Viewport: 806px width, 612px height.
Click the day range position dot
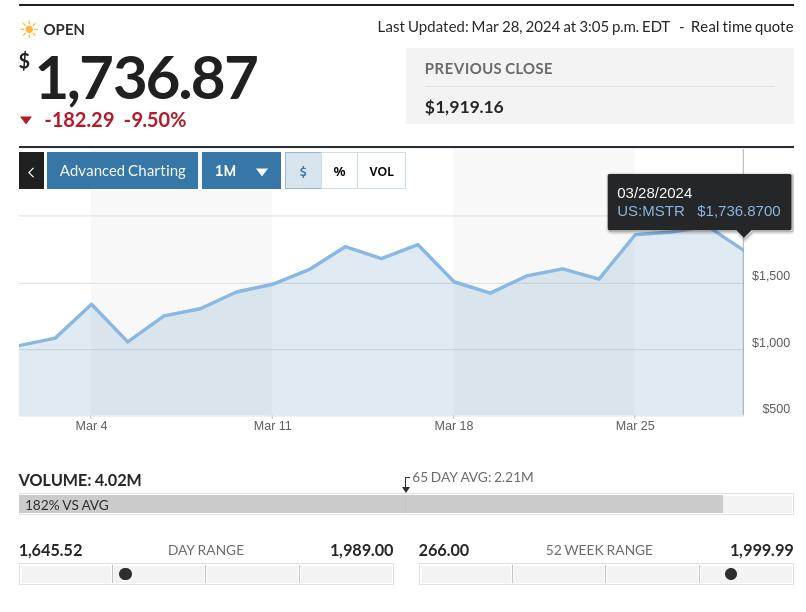[125, 574]
